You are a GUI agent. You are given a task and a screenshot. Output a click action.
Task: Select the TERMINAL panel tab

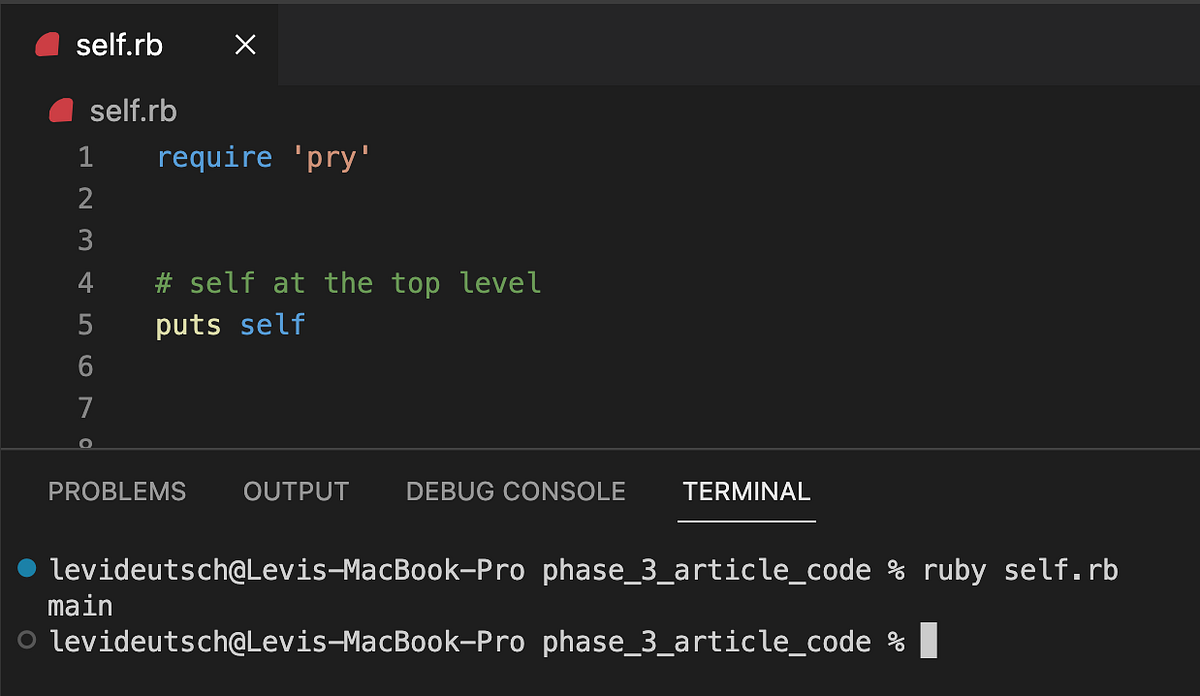[x=747, y=492]
